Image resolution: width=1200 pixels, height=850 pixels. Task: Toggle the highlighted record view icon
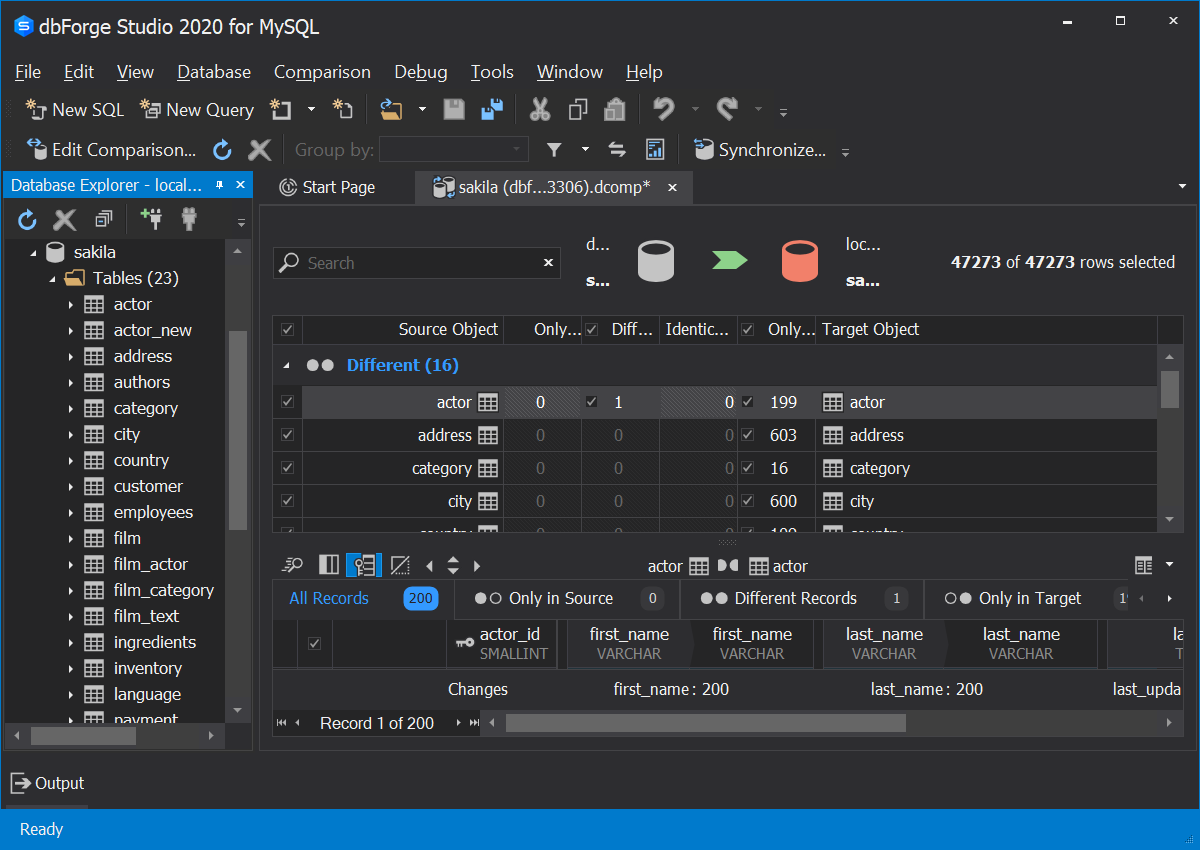(363, 565)
